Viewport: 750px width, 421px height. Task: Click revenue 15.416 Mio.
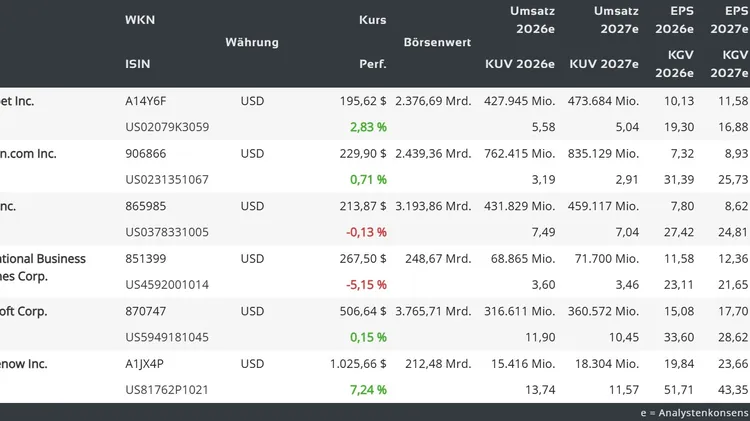(x=523, y=365)
